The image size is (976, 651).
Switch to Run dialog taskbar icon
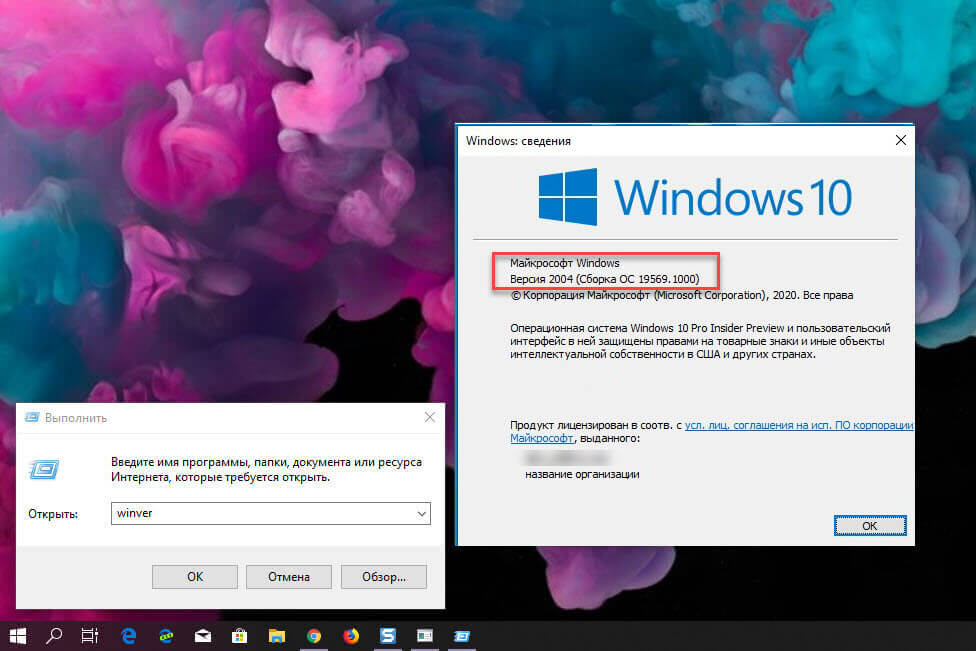(x=462, y=635)
